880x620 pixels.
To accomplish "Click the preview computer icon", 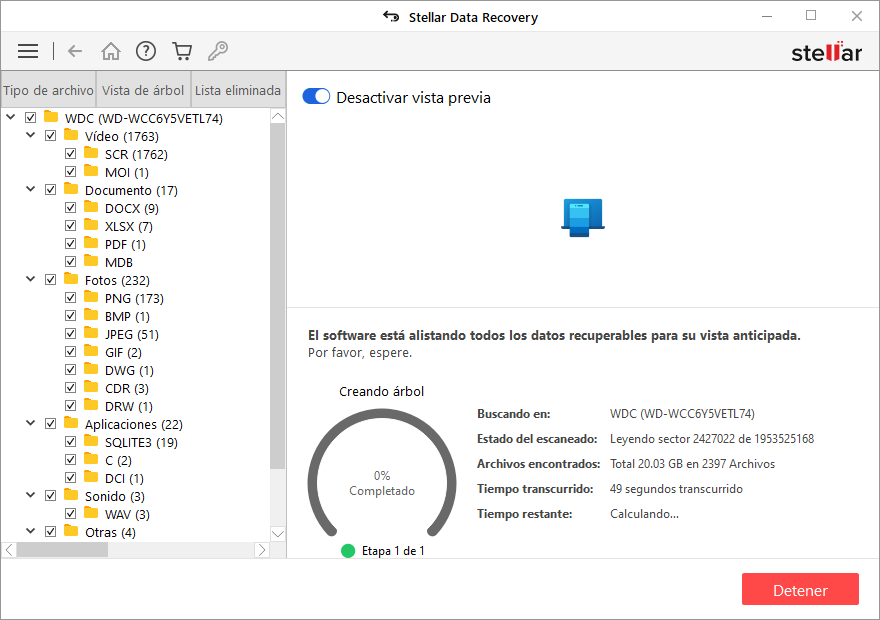I will [583, 217].
